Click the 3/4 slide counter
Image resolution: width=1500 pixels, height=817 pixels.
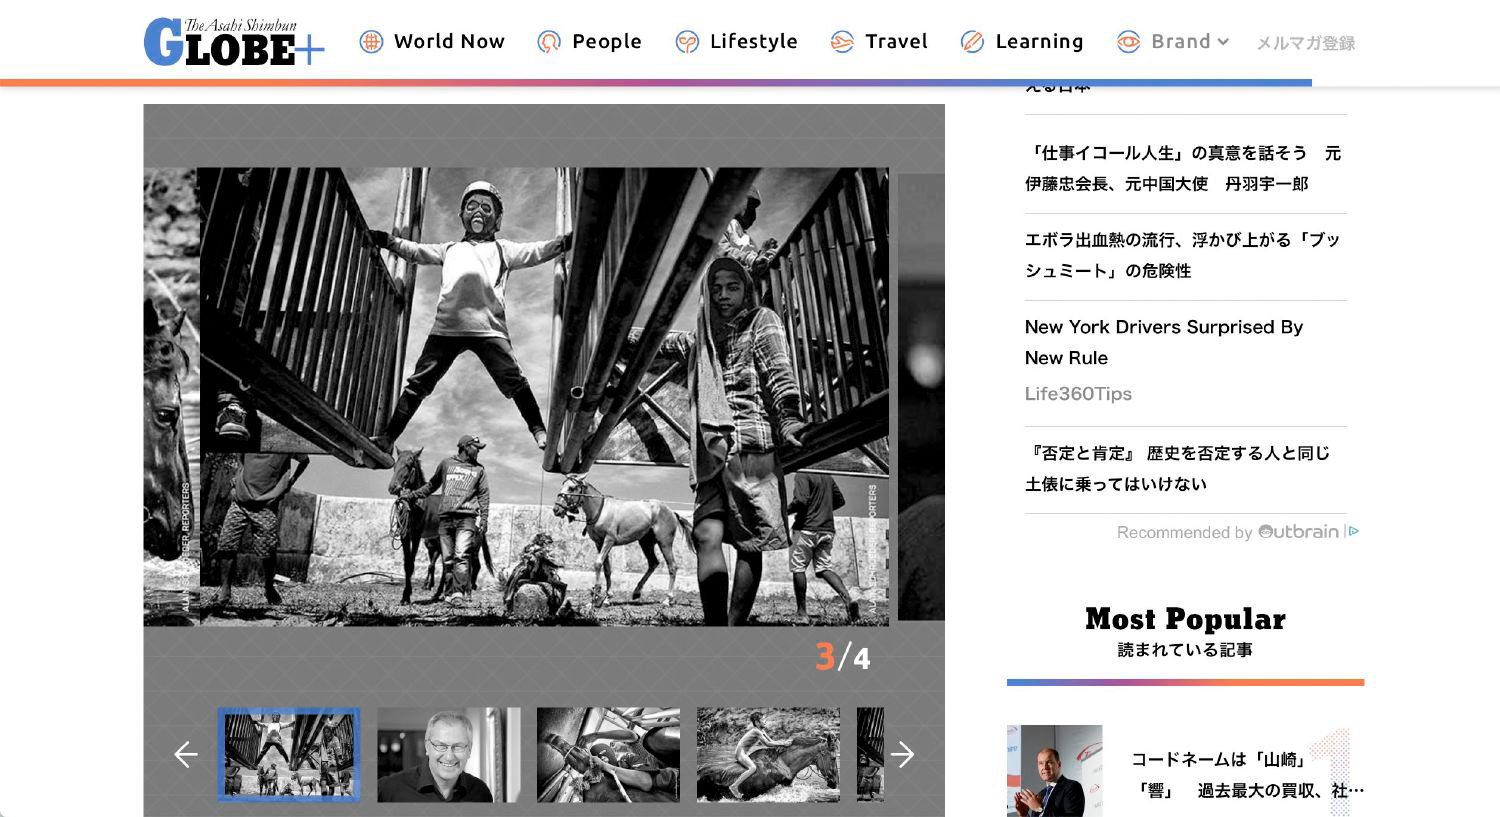(843, 657)
